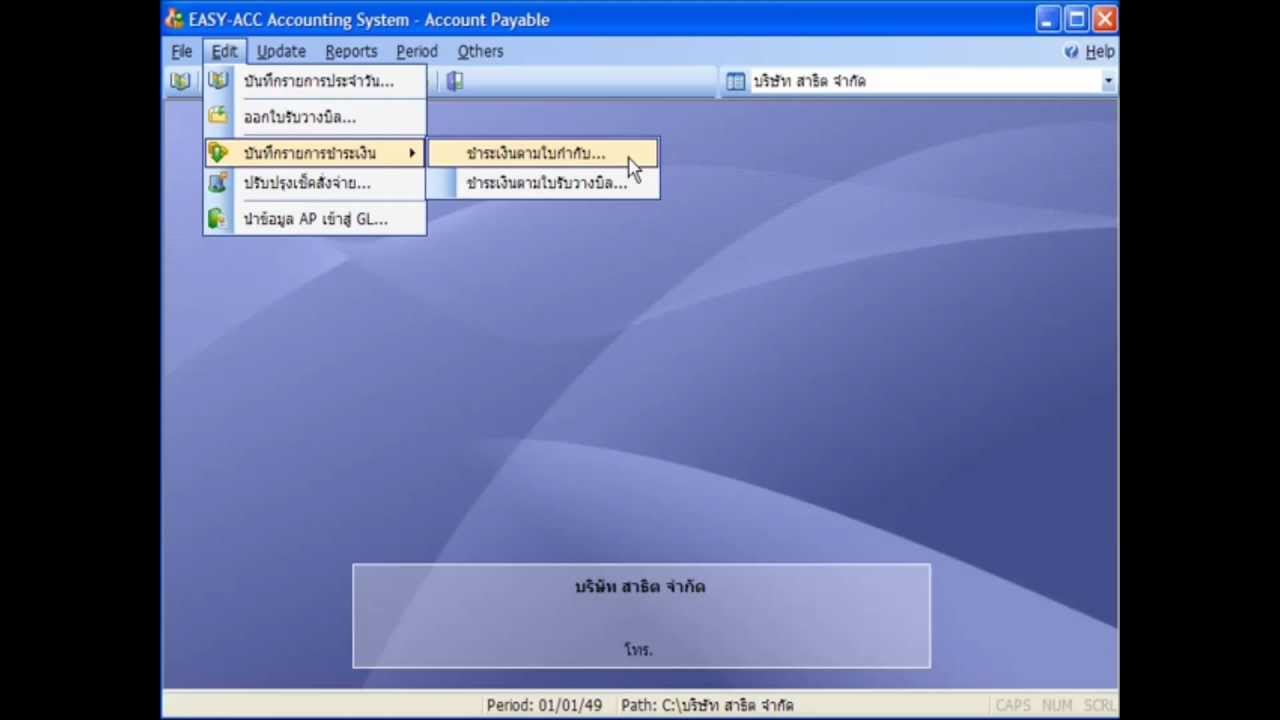This screenshot has height=720, width=1280.
Task: Click the Period: 01/01/49 status entry
Action: (544, 705)
